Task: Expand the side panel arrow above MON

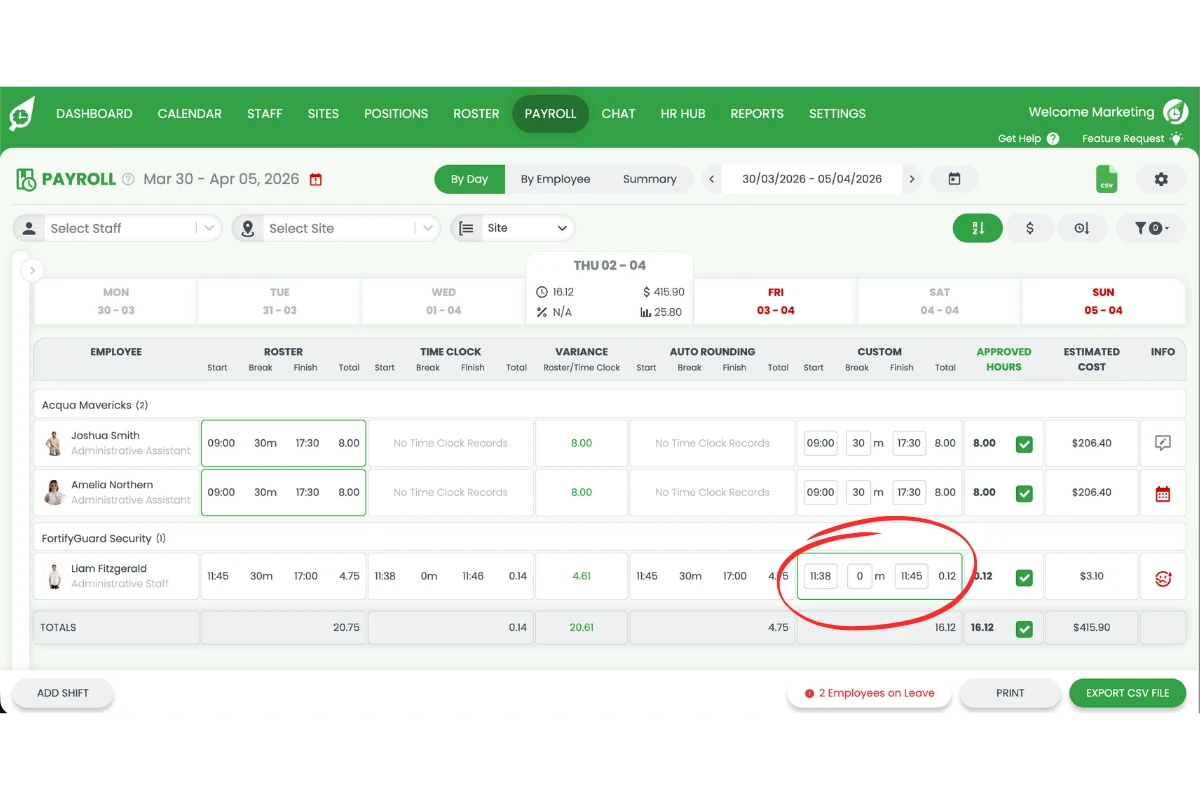Action: (x=31, y=270)
